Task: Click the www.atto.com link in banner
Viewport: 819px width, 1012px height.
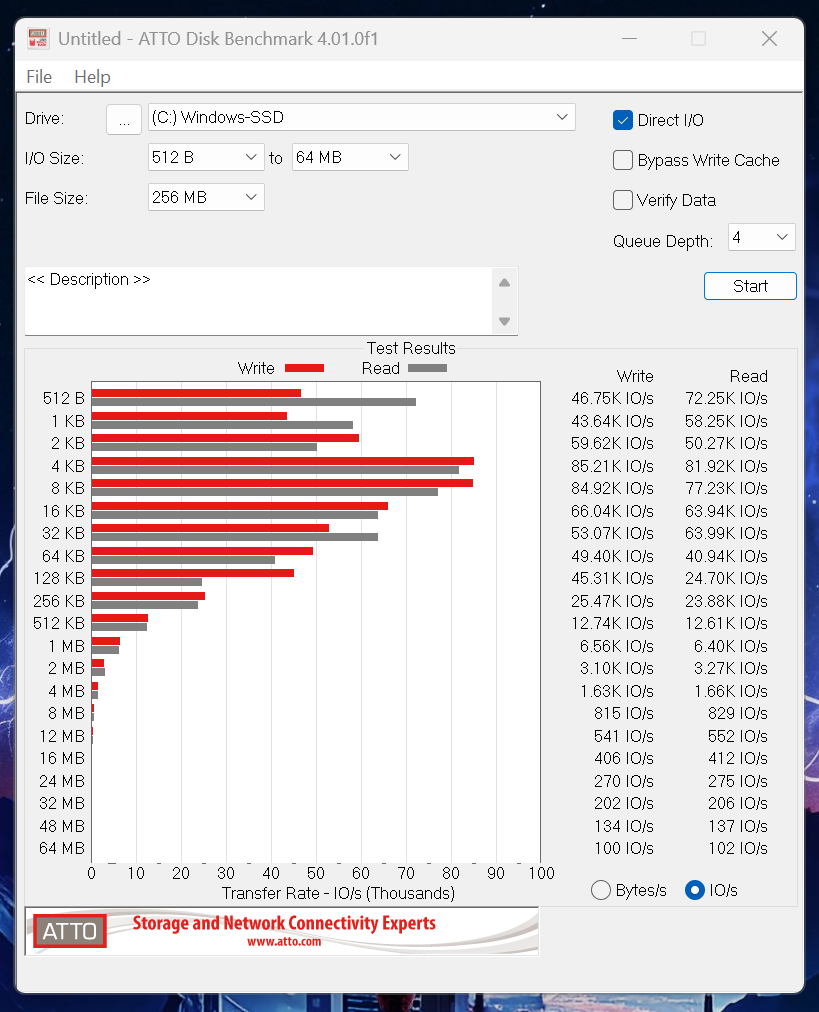Action: tap(284, 942)
